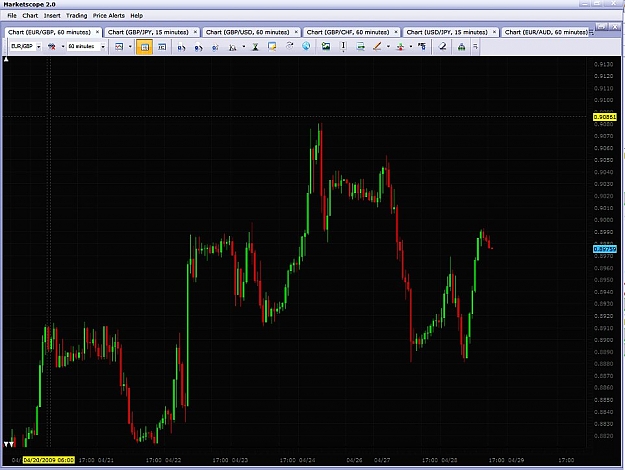Open dropdown arrow beside data source icon
The height and width of the screenshot is (470, 625).
click(x=63, y=47)
